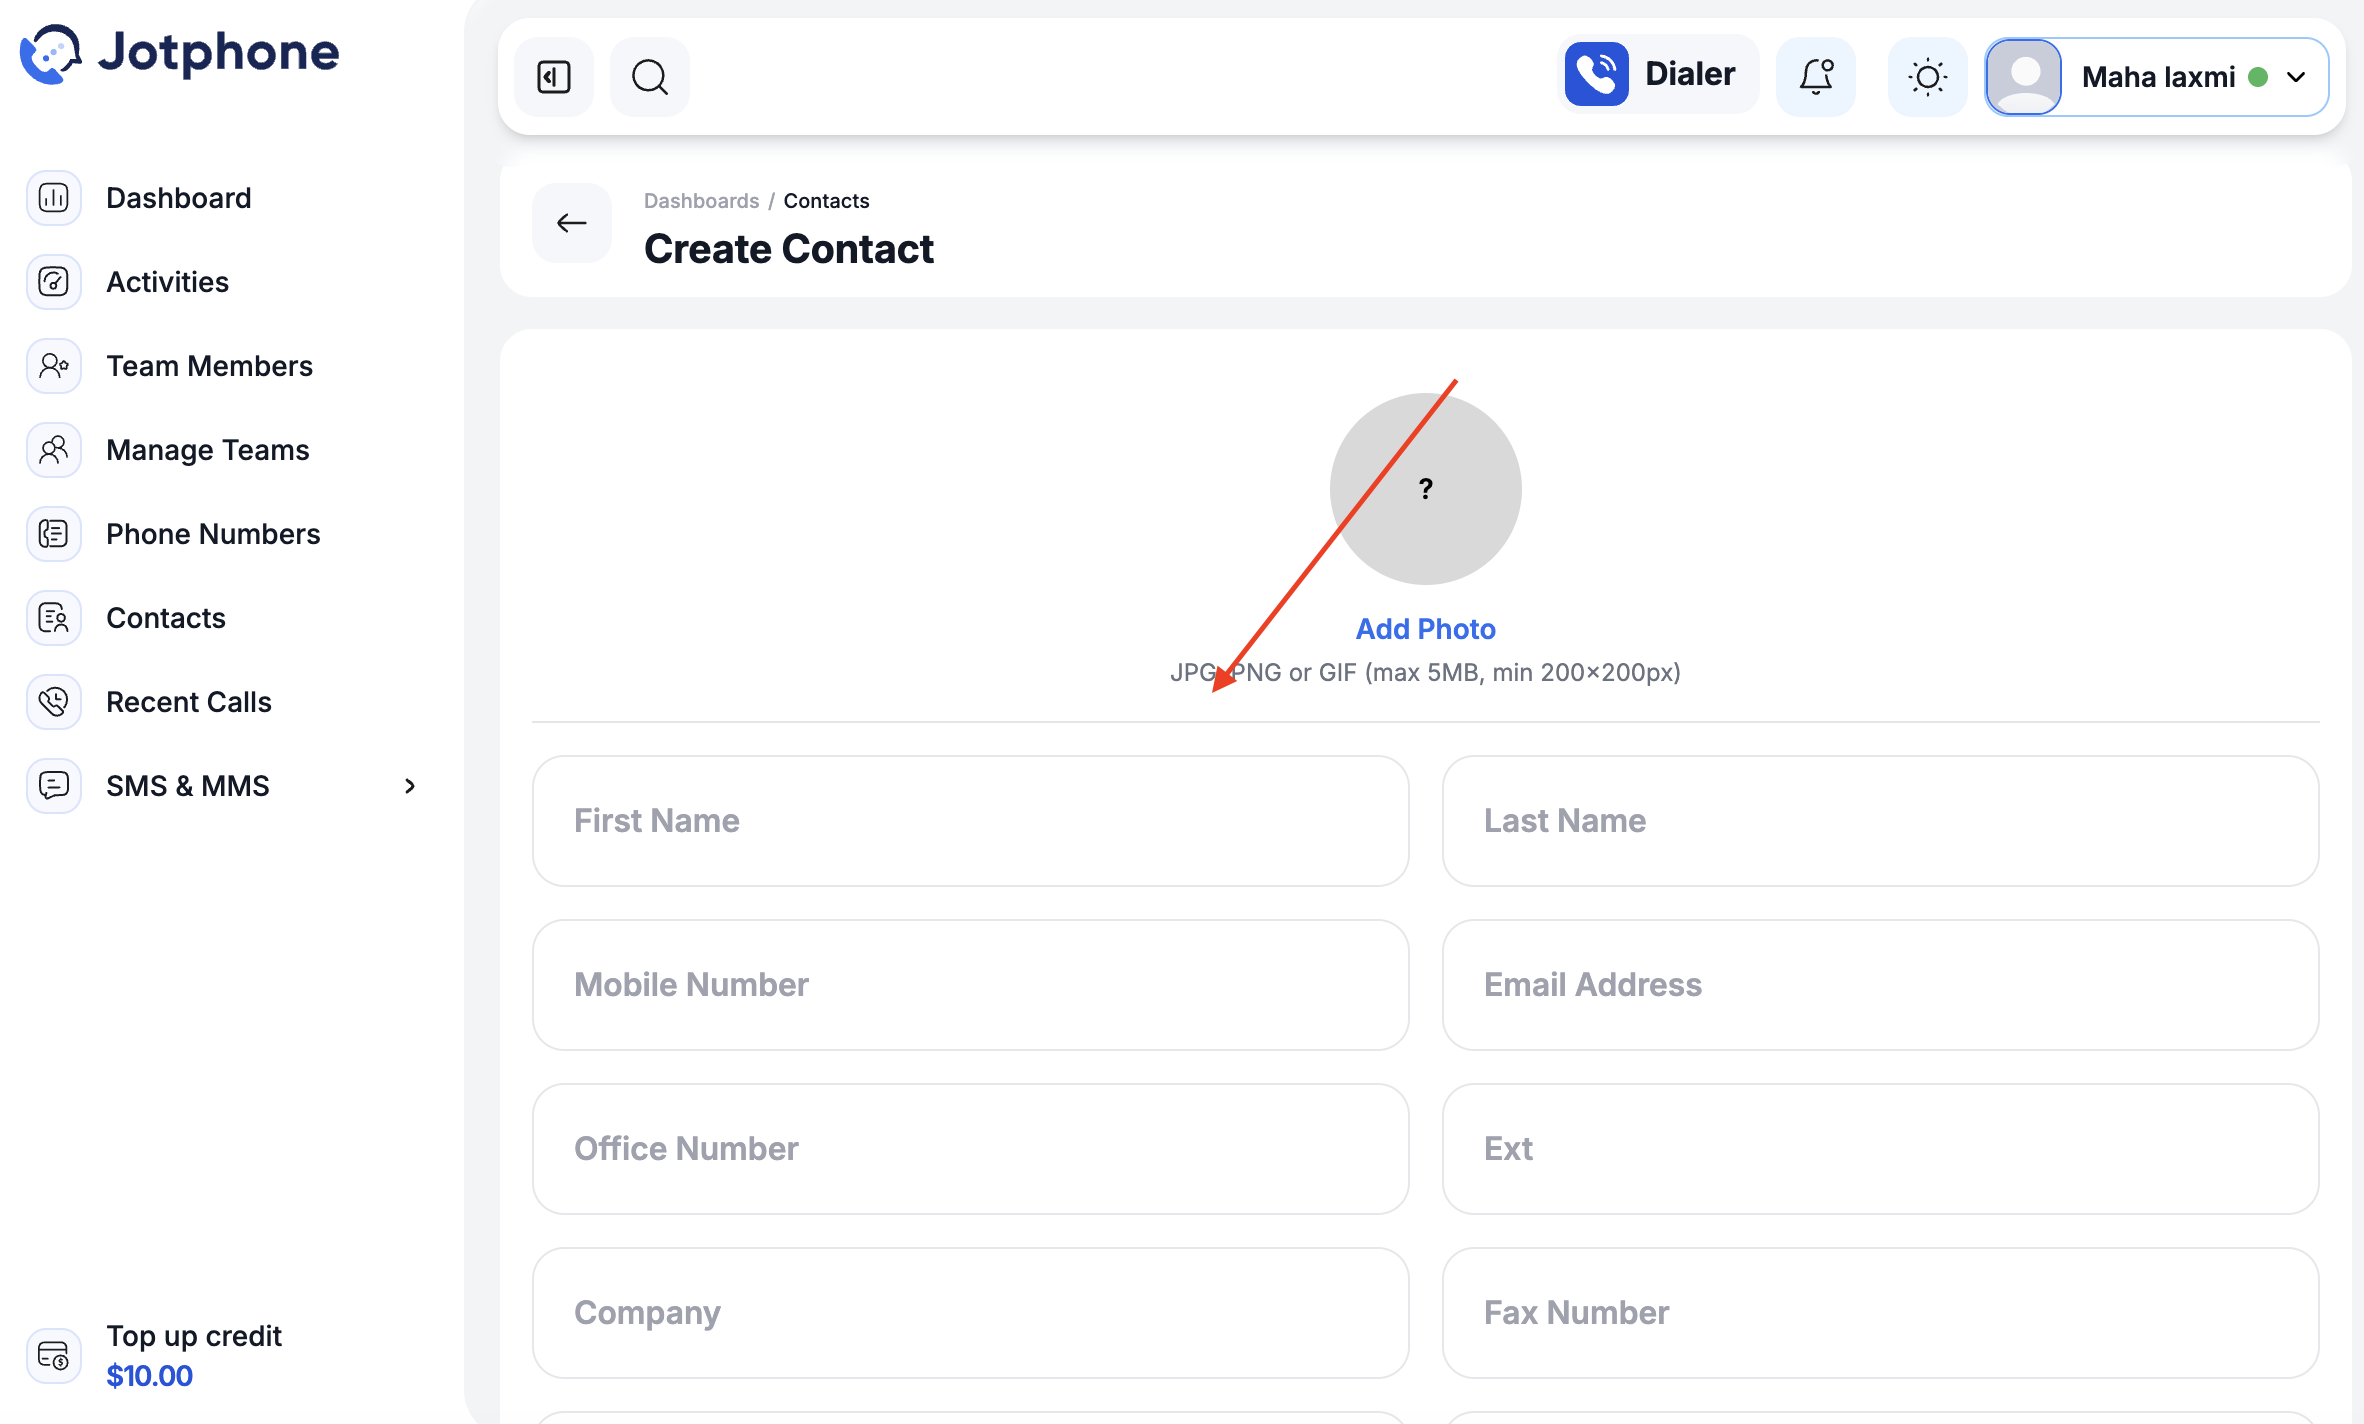Expand the Maha laxmi account dropdown chevron

pyautogui.click(x=2296, y=77)
